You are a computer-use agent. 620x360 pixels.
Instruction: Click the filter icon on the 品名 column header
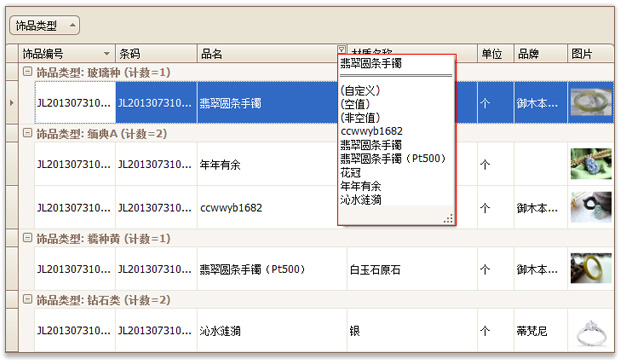[x=342, y=49]
